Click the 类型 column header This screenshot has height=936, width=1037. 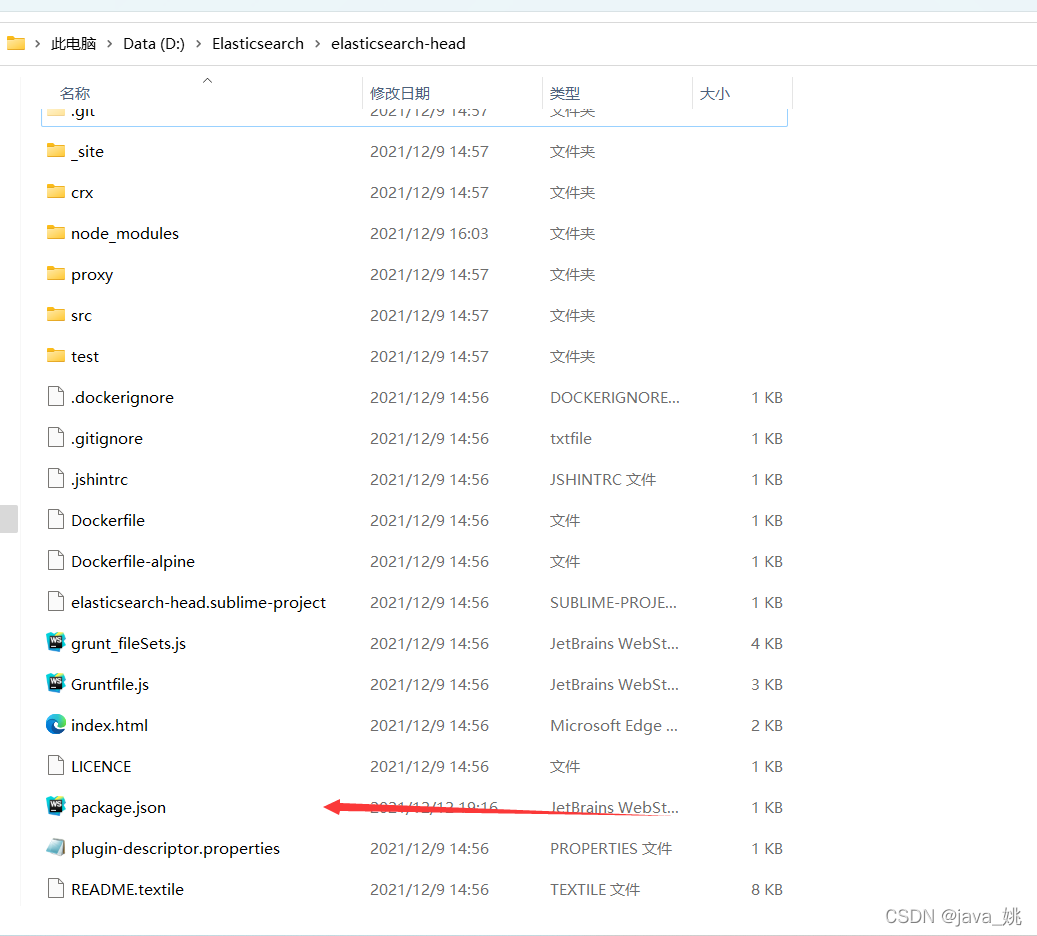pos(565,93)
